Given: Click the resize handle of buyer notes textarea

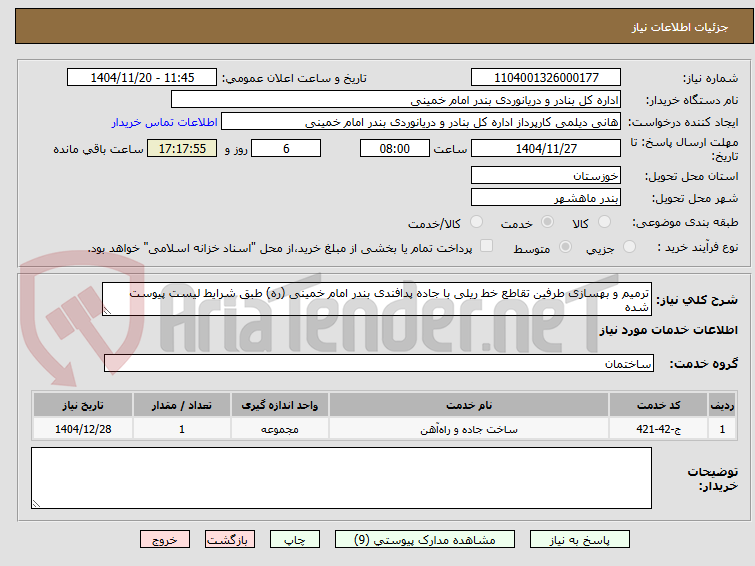Looking at the screenshot, I should pyautogui.click(x=37, y=504).
